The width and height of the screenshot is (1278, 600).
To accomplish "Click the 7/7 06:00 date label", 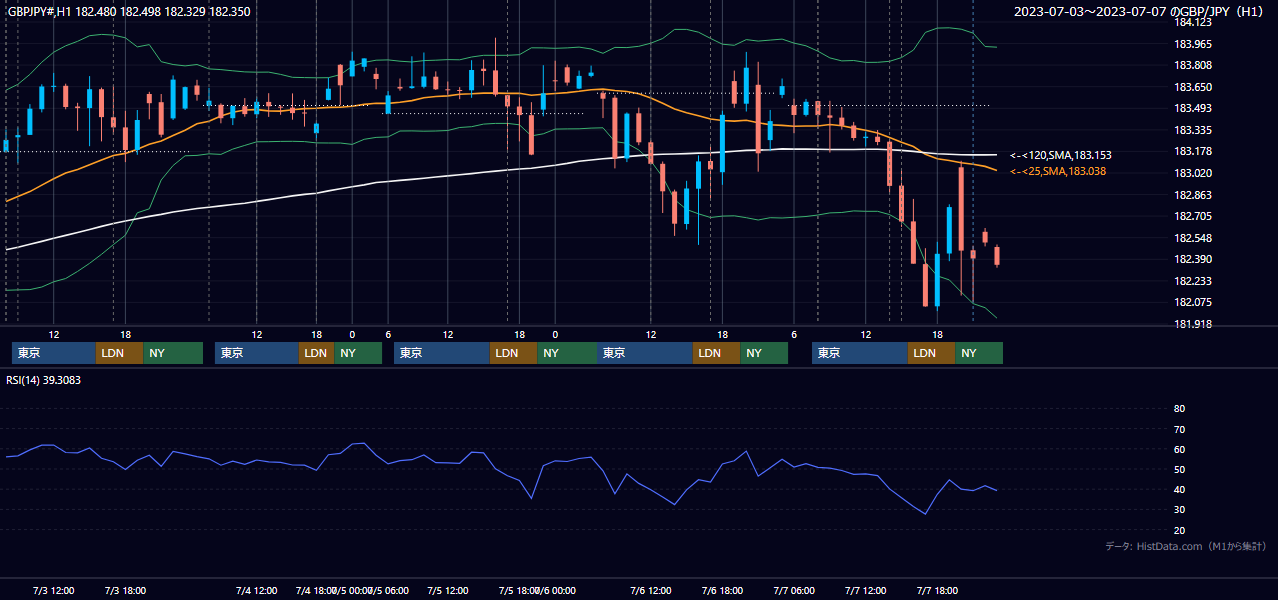I will point(794,591).
